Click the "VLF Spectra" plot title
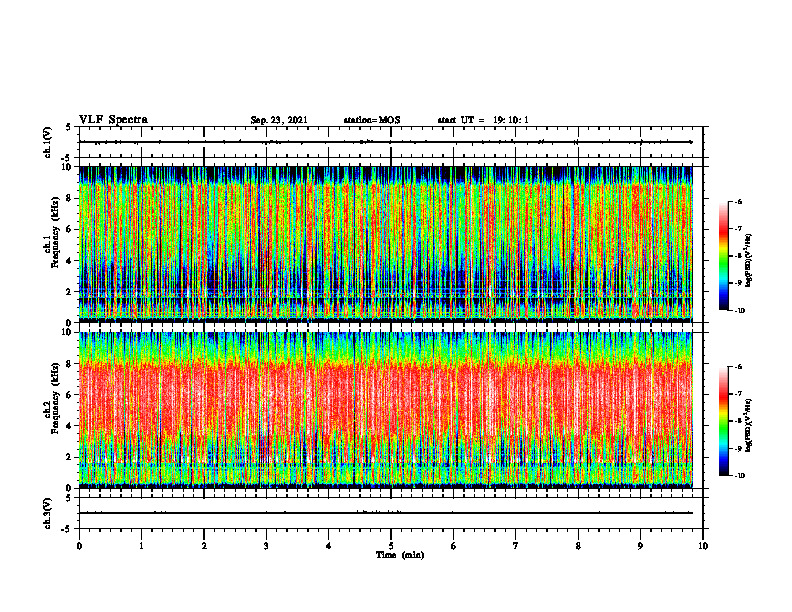This screenshot has height=612, width=792. tap(113, 120)
